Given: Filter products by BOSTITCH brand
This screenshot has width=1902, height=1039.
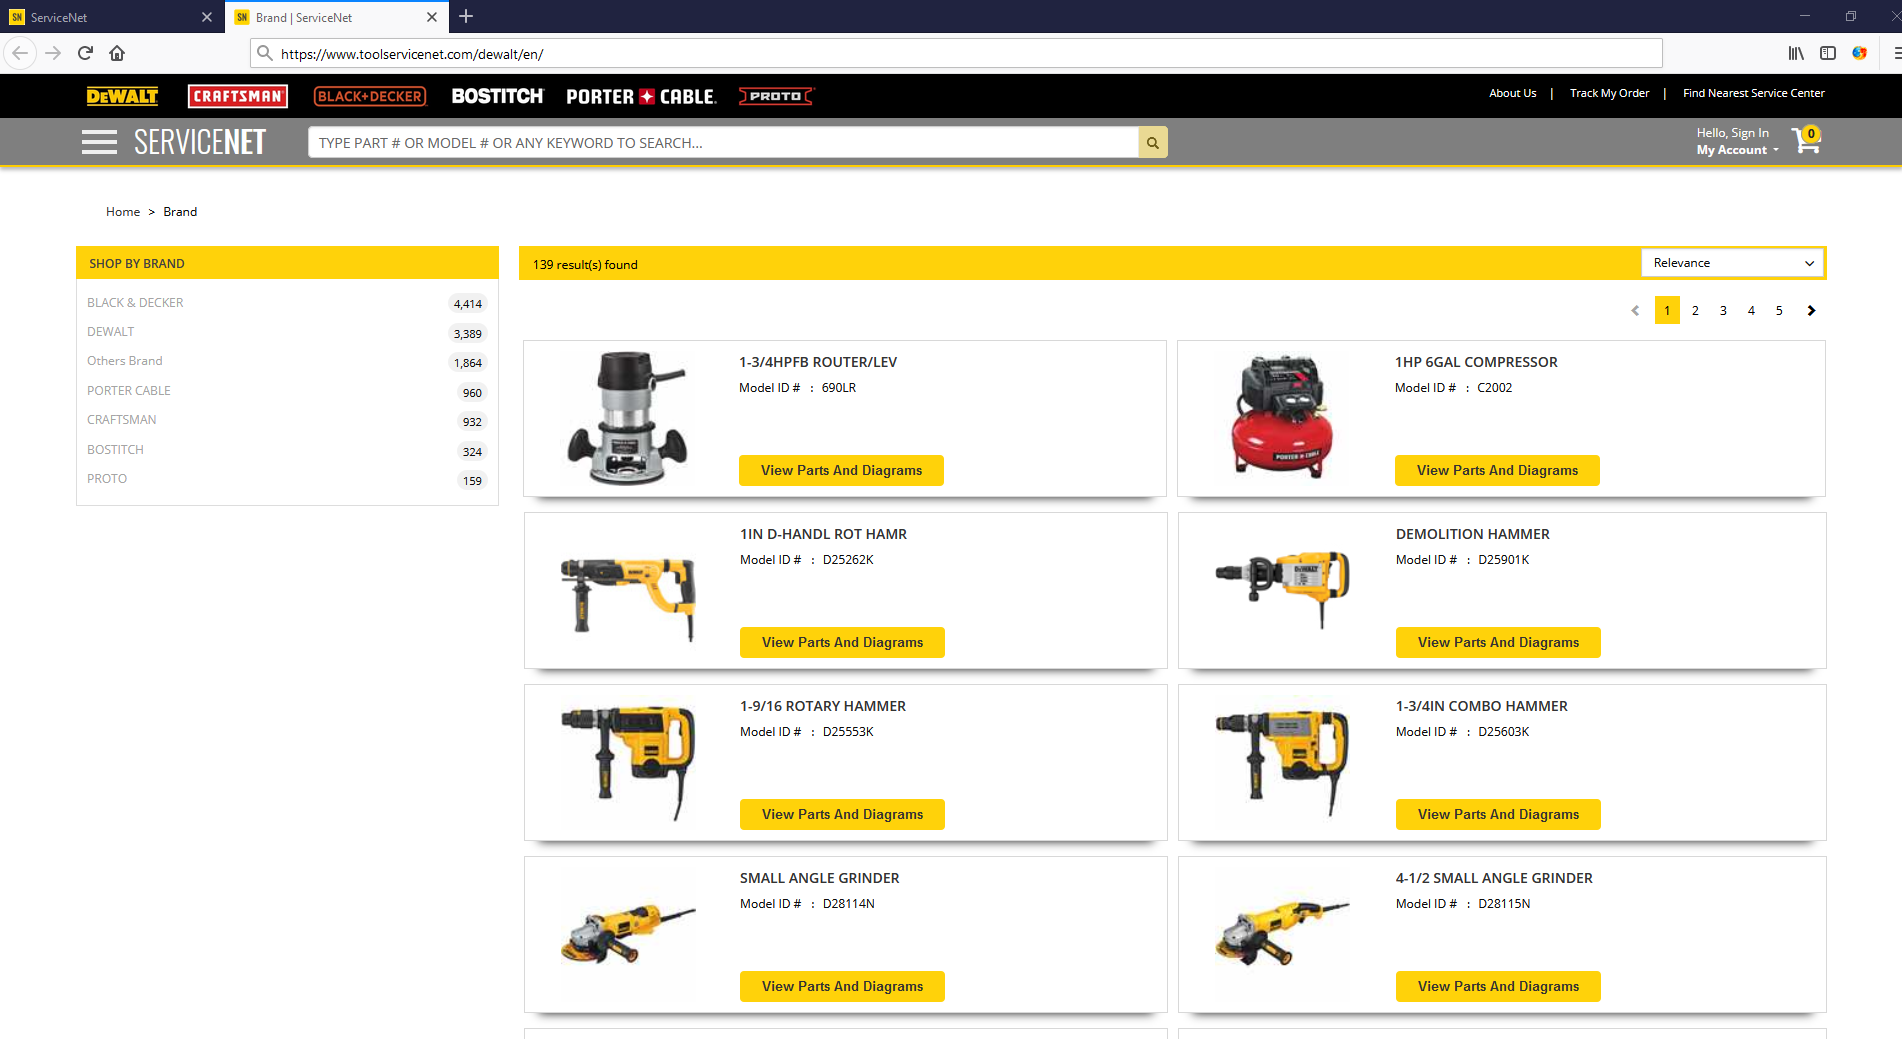Looking at the screenshot, I should (x=115, y=449).
